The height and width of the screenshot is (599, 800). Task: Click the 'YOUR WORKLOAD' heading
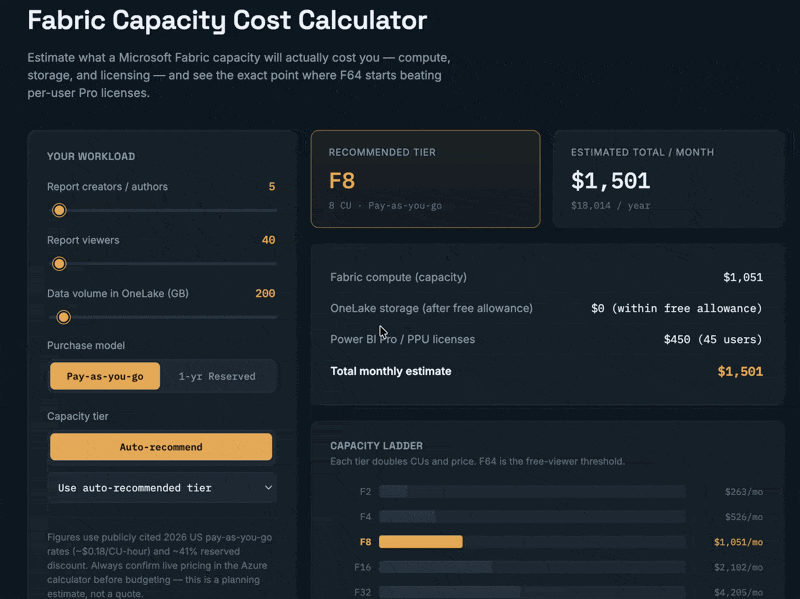(x=91, y=157)
